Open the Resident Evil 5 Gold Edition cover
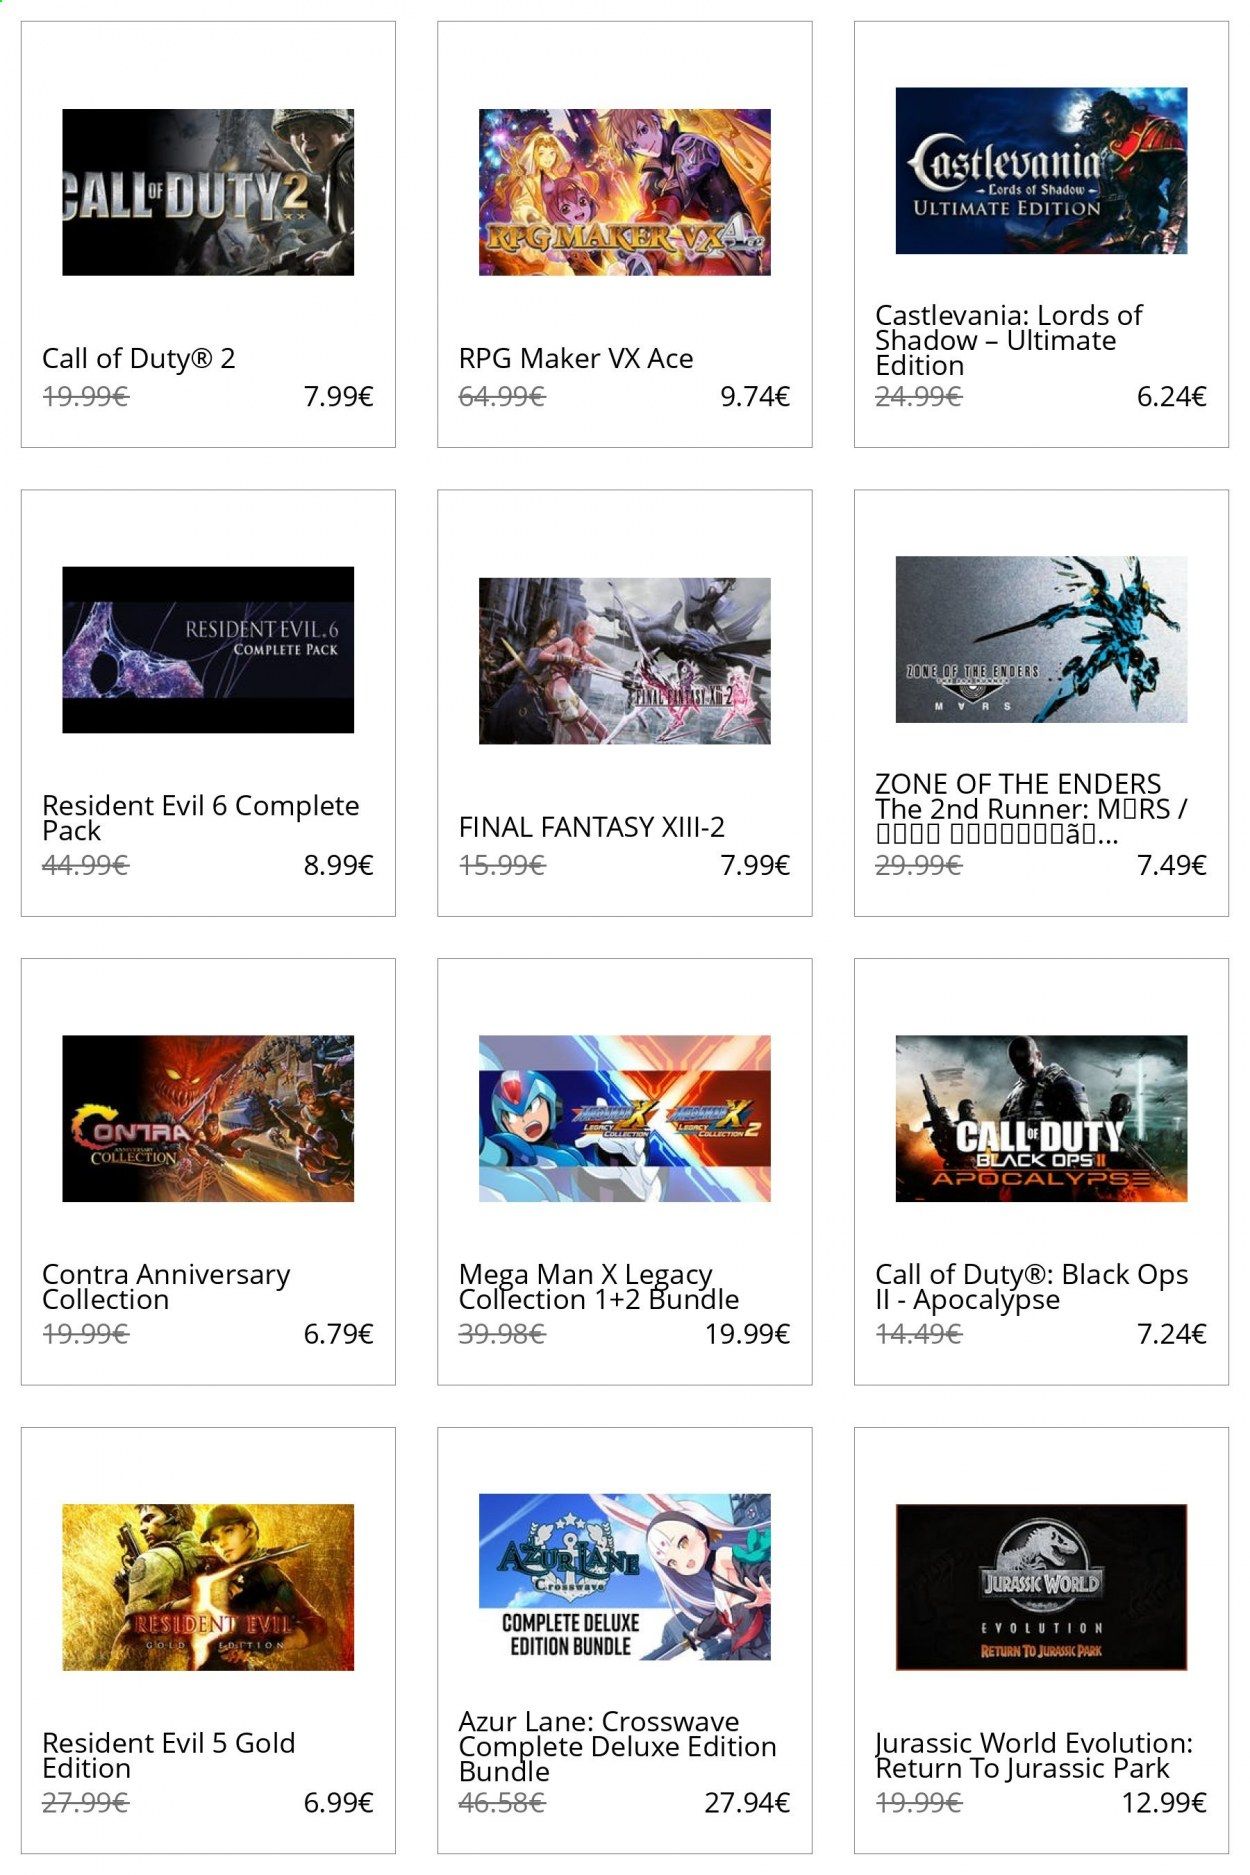The height and width of the screenshot is (1875, 1250). coord(208,1587)
